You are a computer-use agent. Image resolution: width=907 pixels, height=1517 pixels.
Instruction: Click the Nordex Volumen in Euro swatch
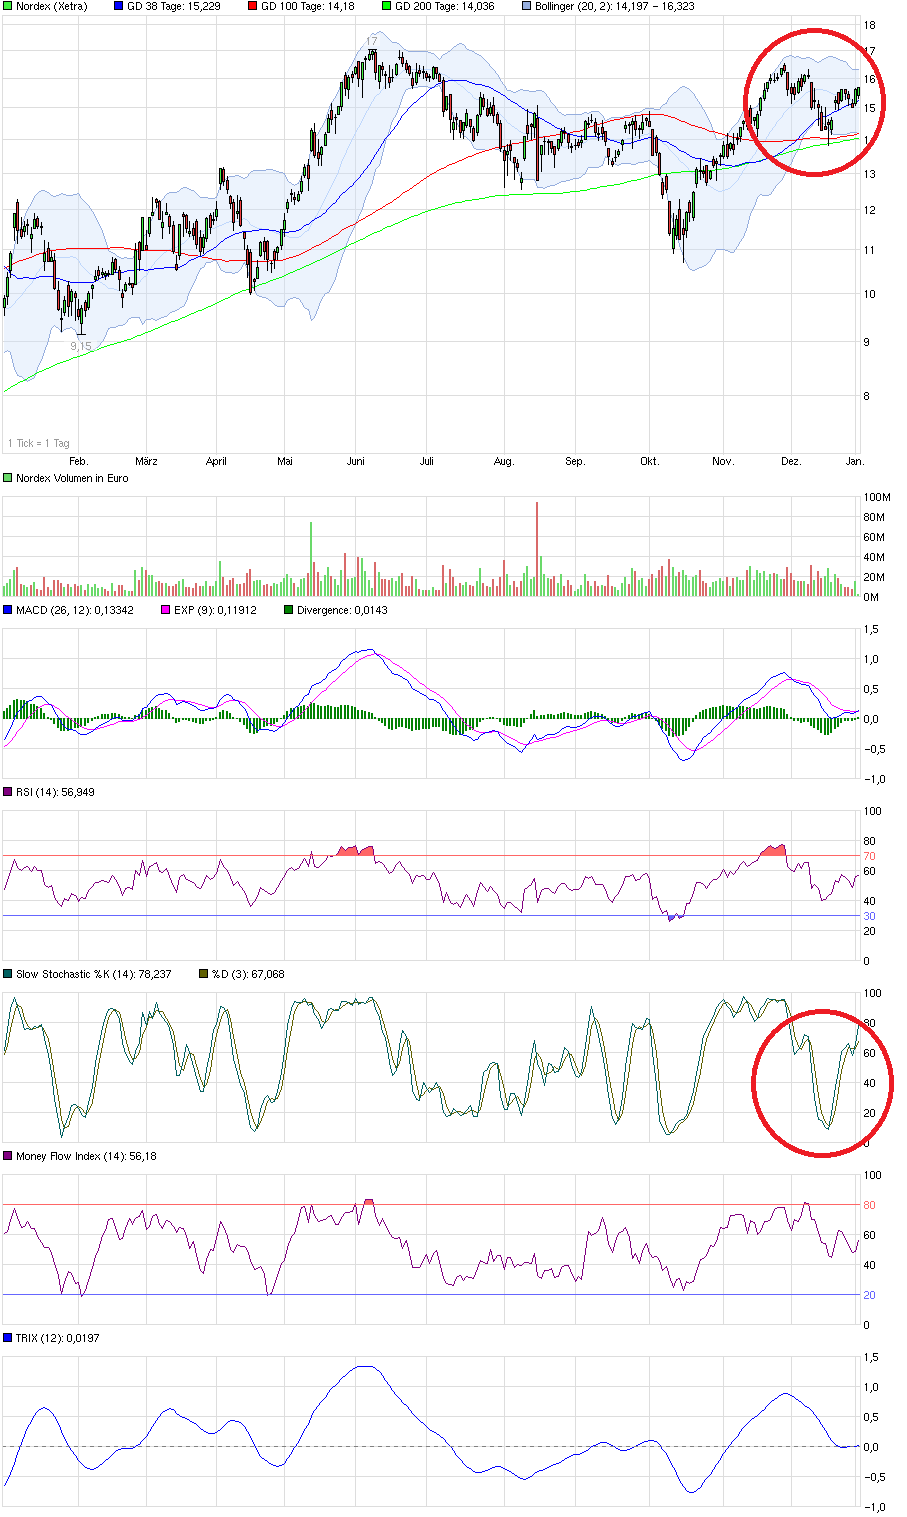8,478
